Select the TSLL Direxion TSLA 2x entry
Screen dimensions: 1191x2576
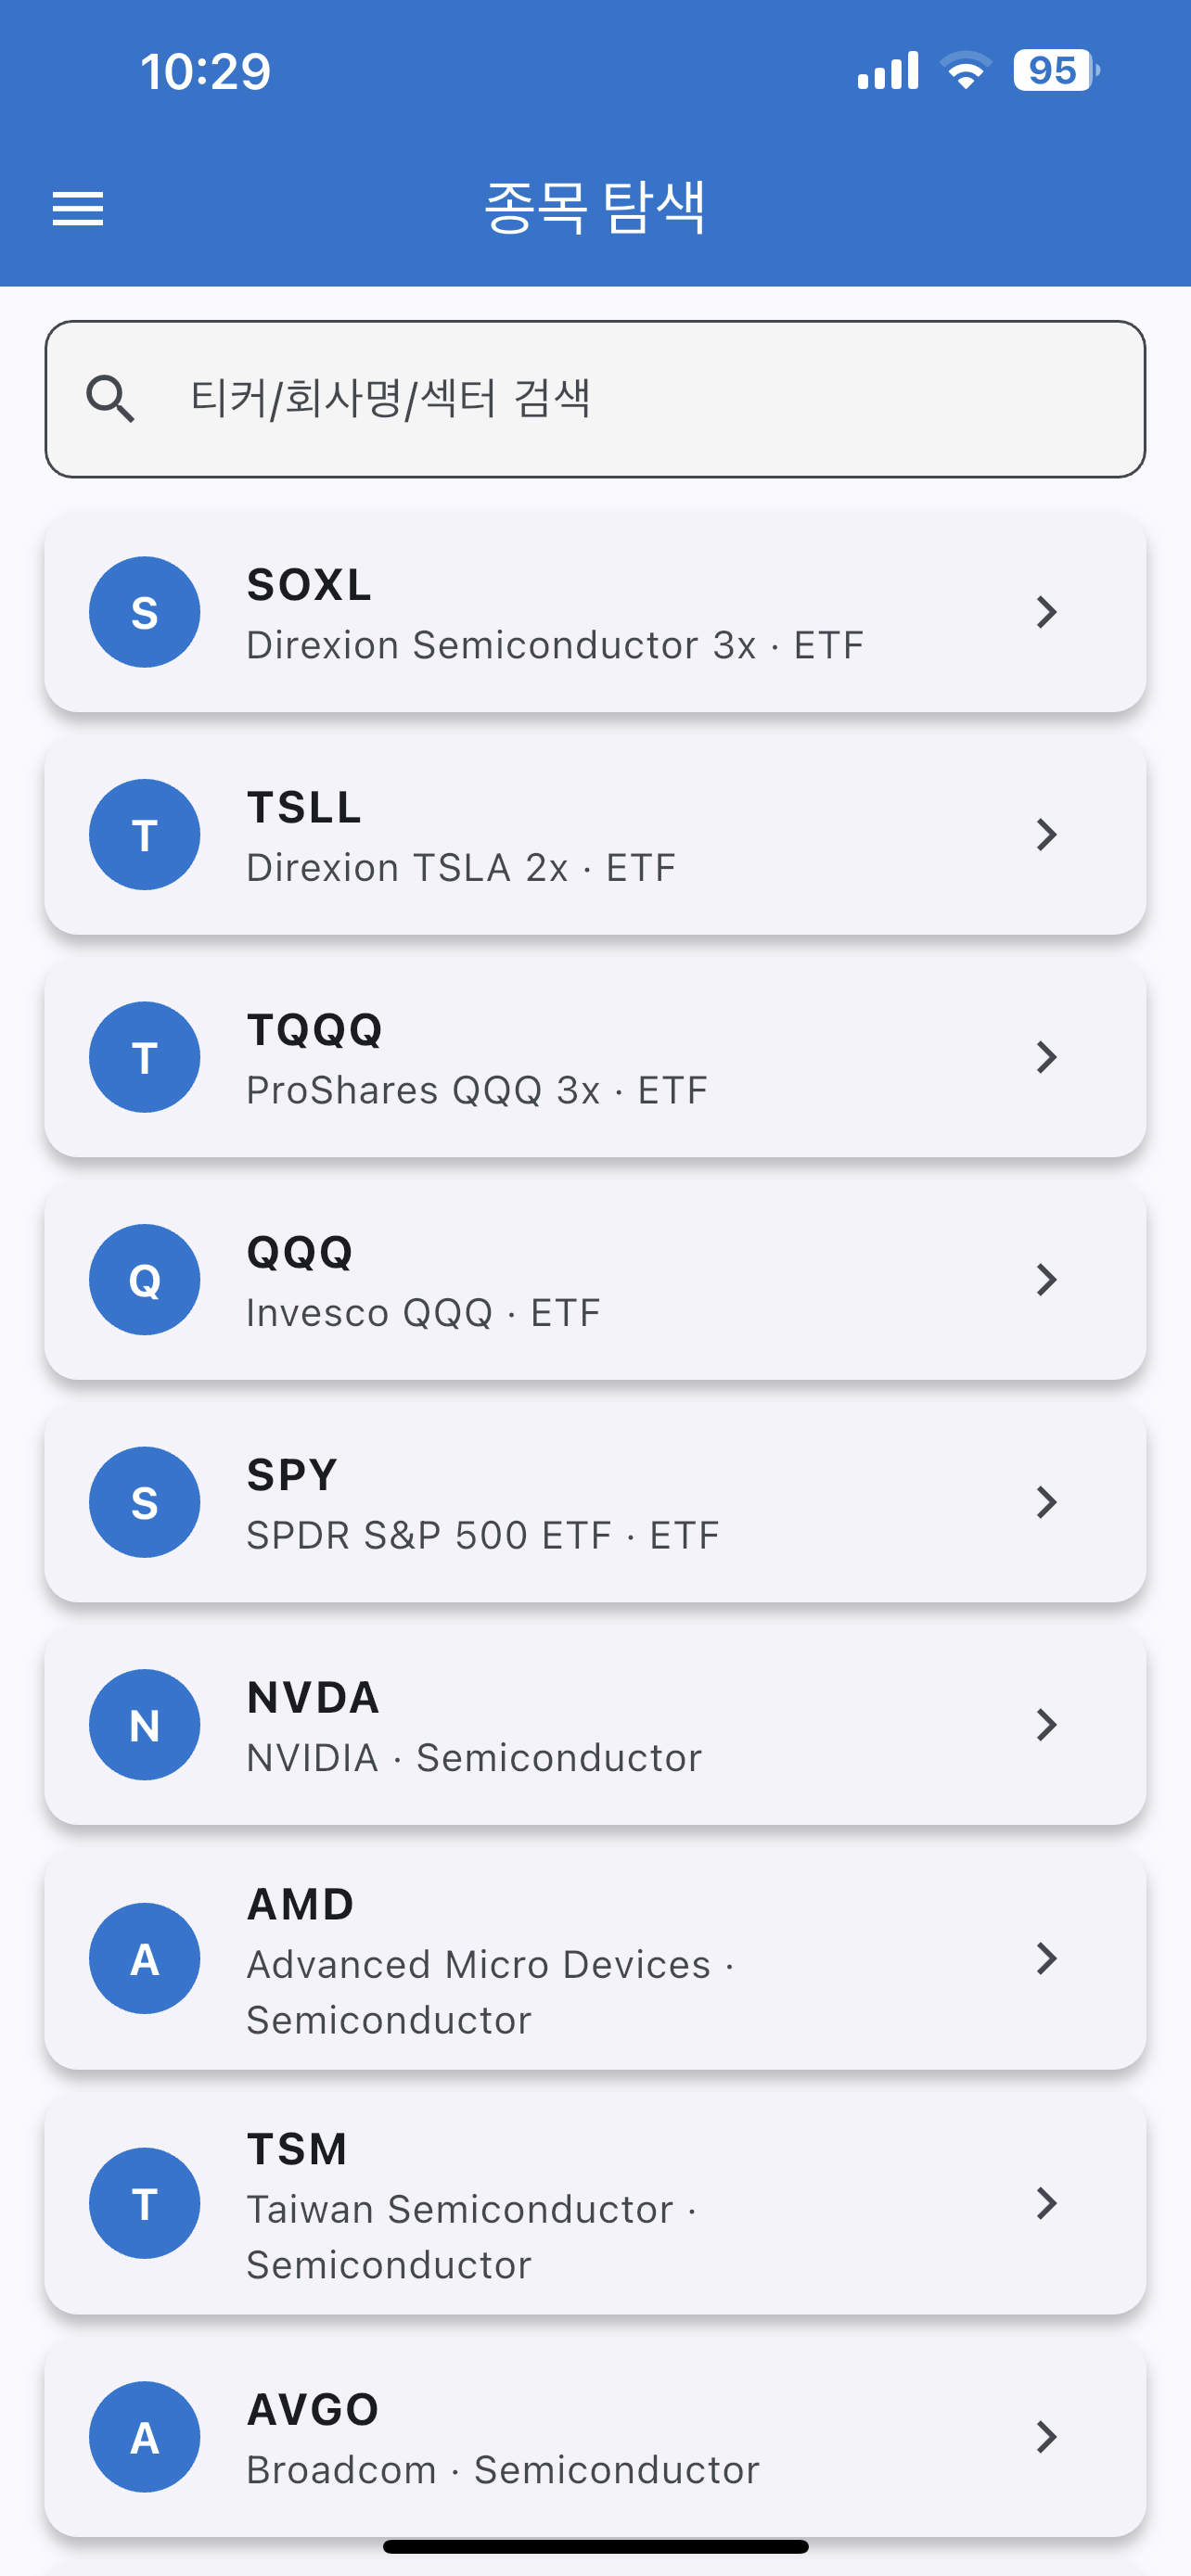[595, 835]
